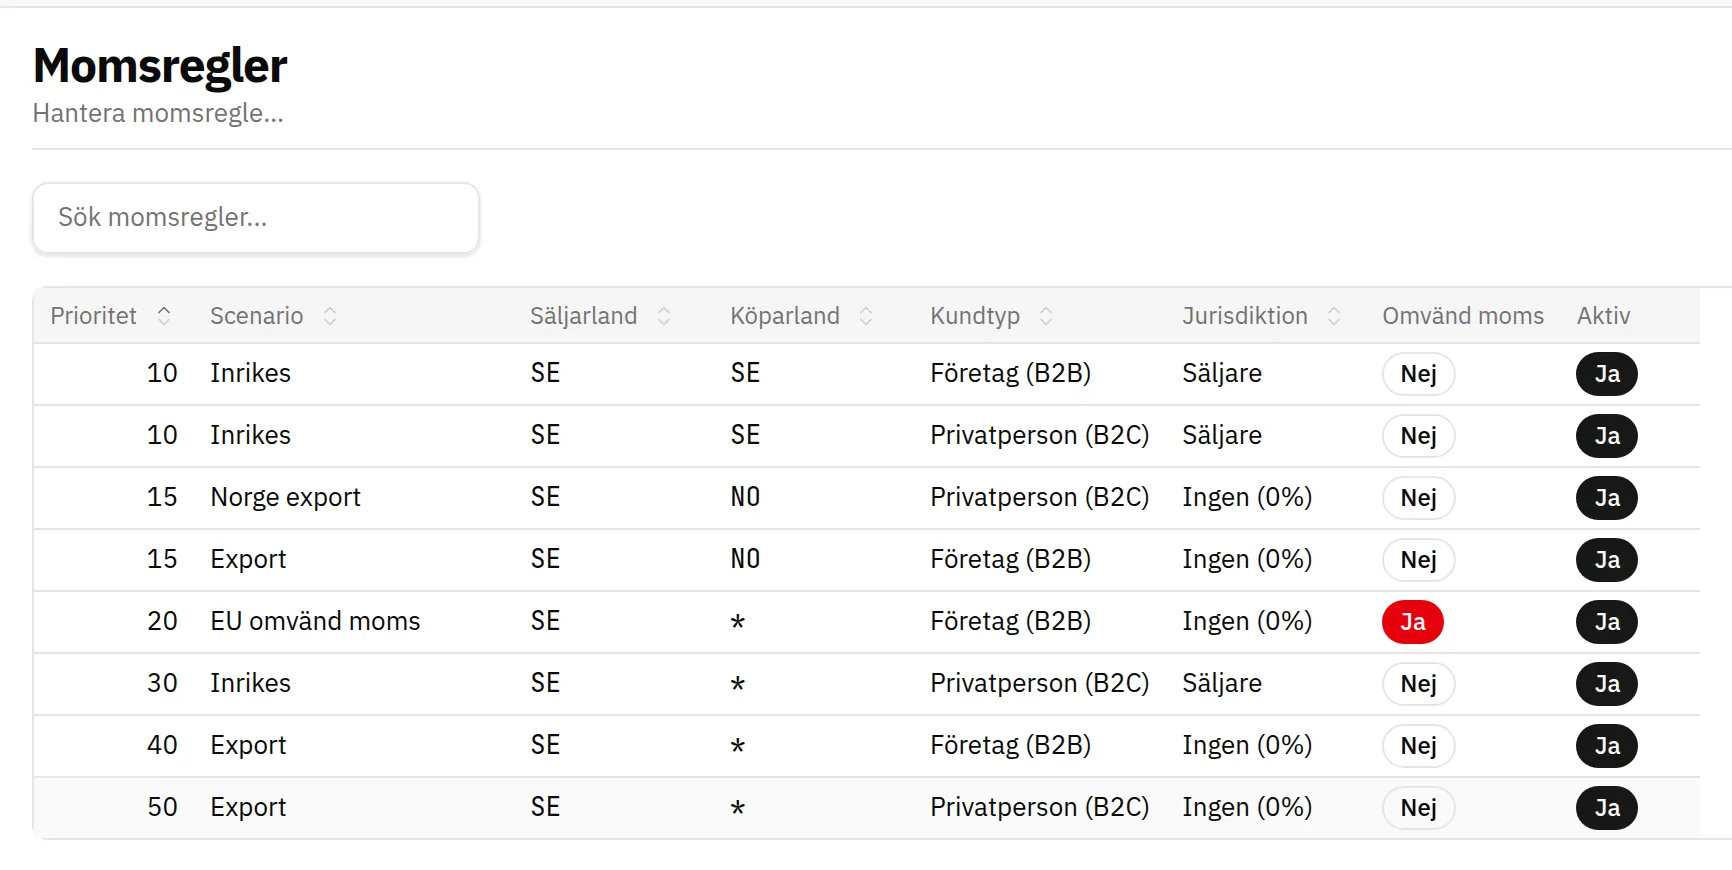This screenshot has height=870, width=1732.
Task: Click the sort icon beside Säljarland
Action: pos(664,316)
